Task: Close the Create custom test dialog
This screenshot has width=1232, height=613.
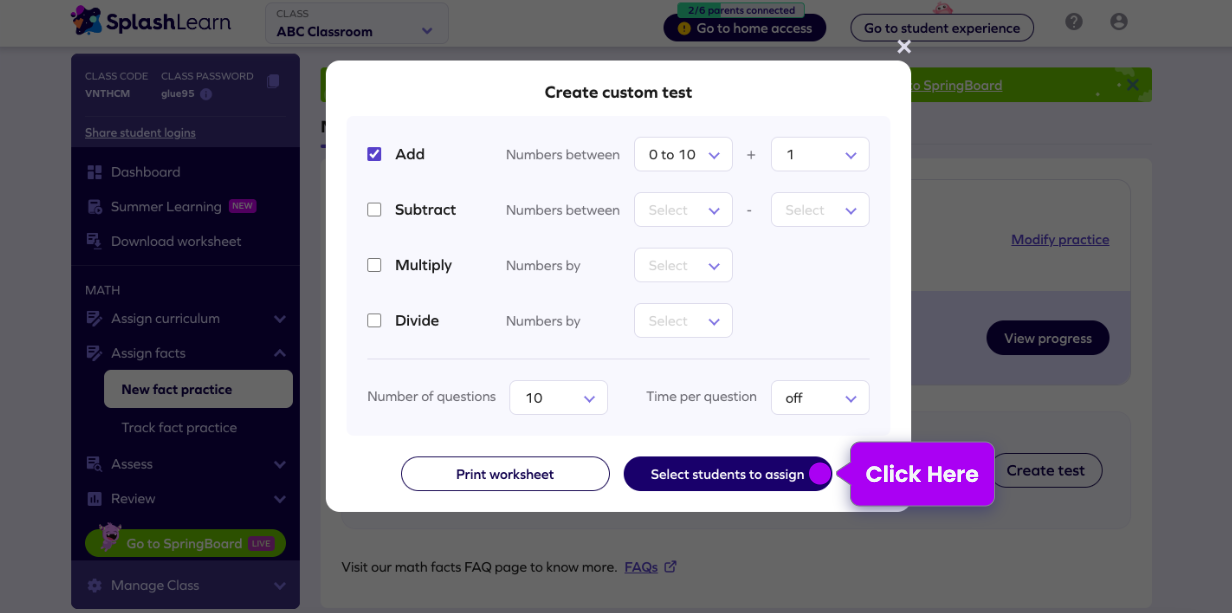Action: point(904,47)
